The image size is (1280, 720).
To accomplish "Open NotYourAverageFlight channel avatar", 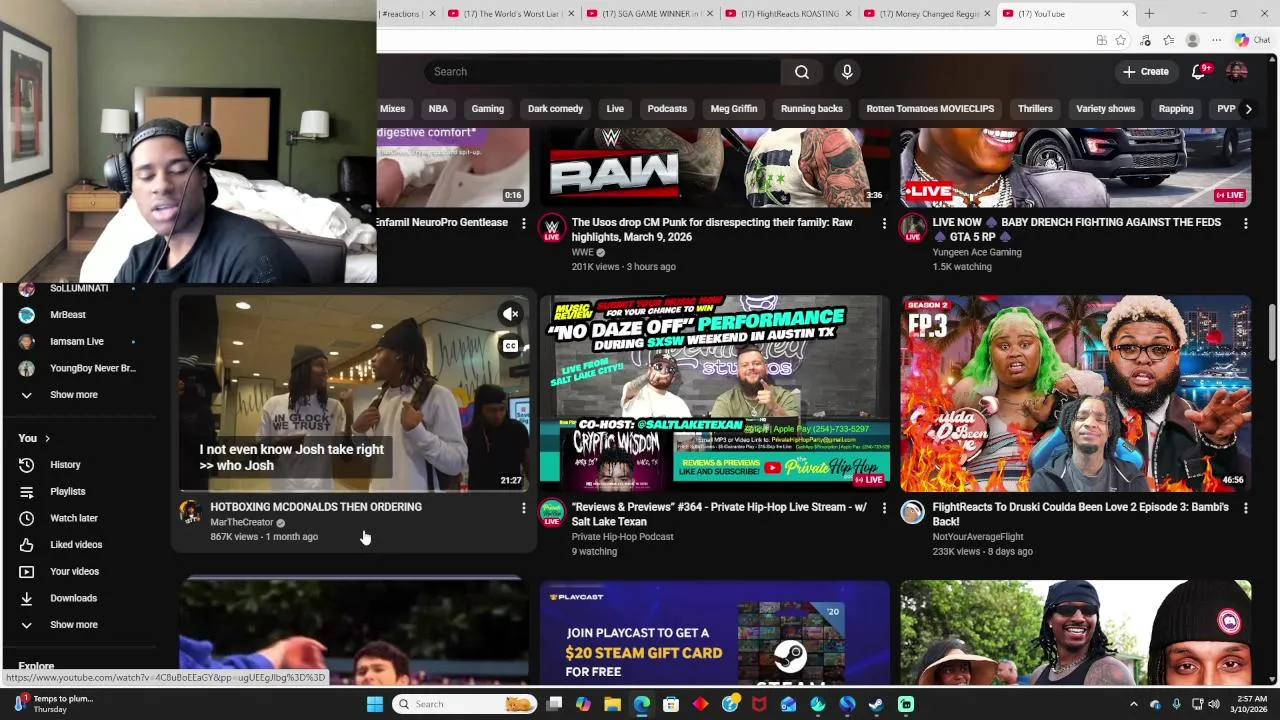I will [912, 512].
